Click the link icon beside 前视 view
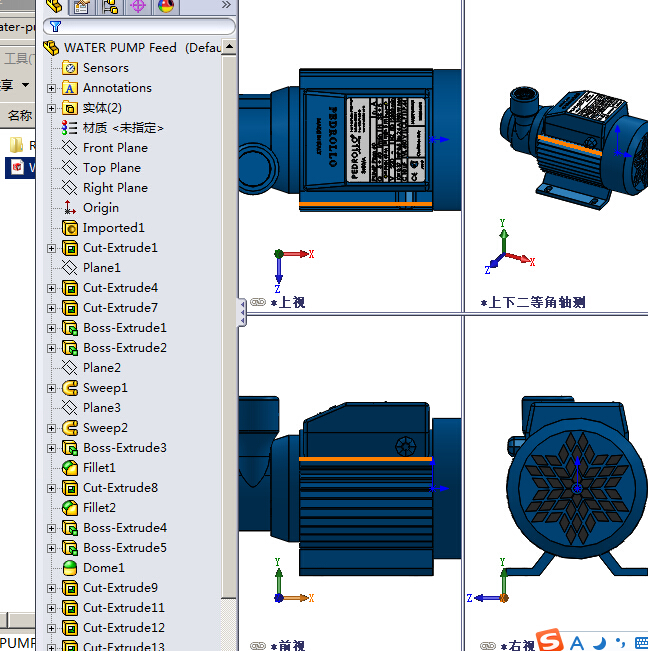 (x=258, y=646)
